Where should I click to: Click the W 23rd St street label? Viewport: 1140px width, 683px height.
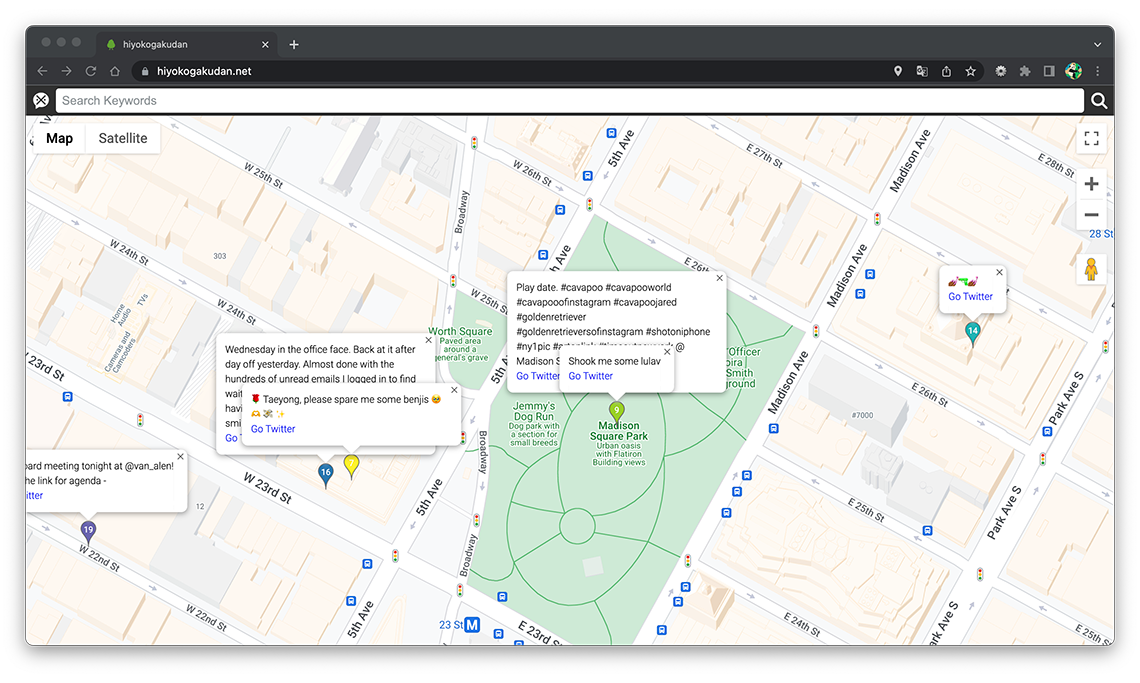[x=267, y=489]
